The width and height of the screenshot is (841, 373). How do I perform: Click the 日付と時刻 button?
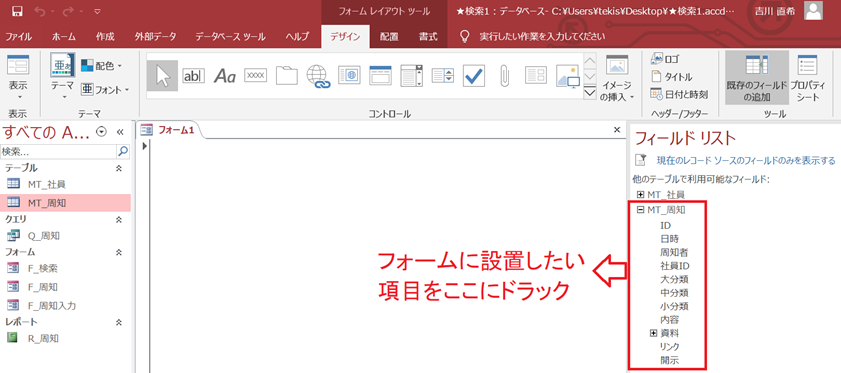click(679, 94)
